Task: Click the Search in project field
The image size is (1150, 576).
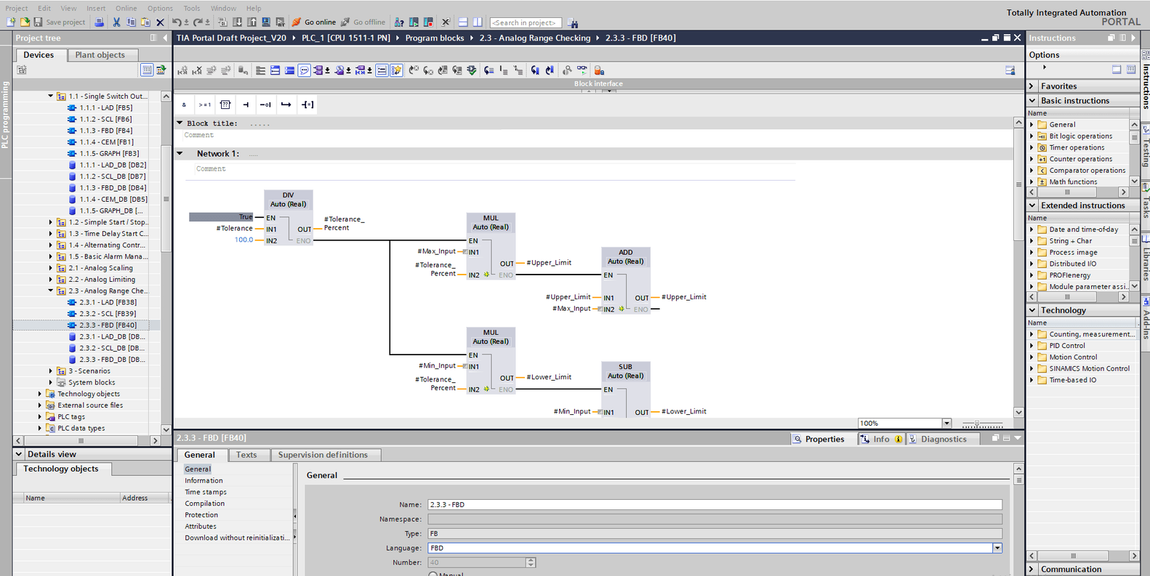Action: pos(526,23)
